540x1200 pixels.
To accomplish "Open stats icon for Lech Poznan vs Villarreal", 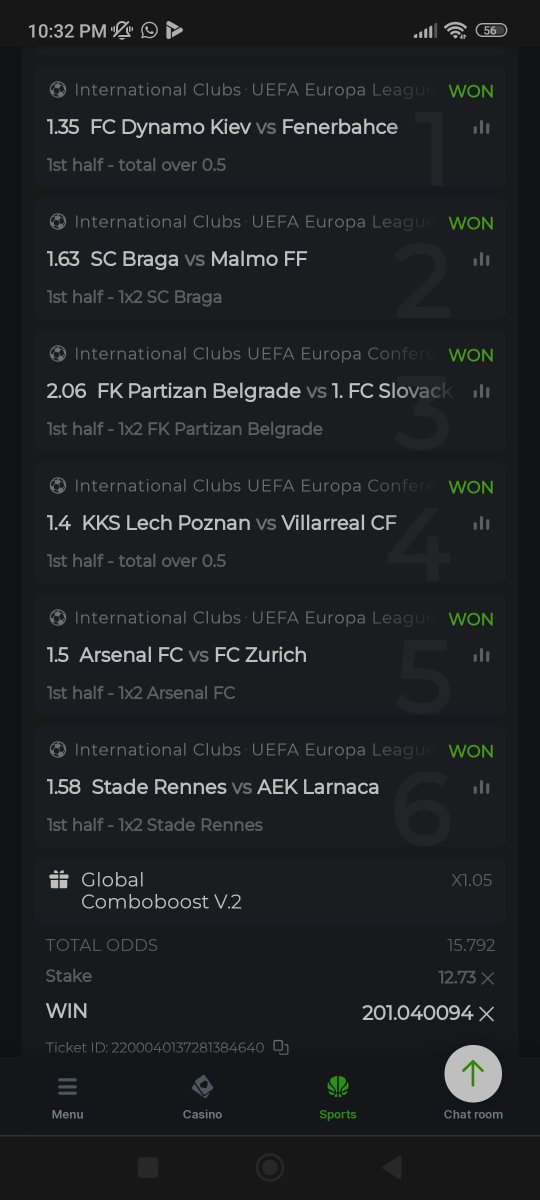I will 482,523.
